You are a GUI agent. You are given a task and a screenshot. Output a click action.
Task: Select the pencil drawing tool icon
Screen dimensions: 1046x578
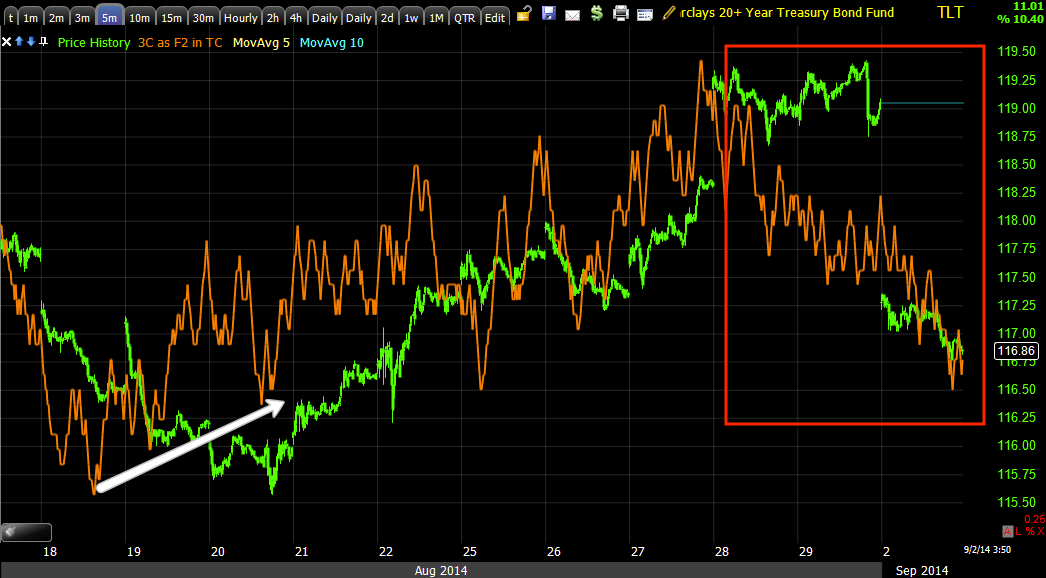(668, 13)
